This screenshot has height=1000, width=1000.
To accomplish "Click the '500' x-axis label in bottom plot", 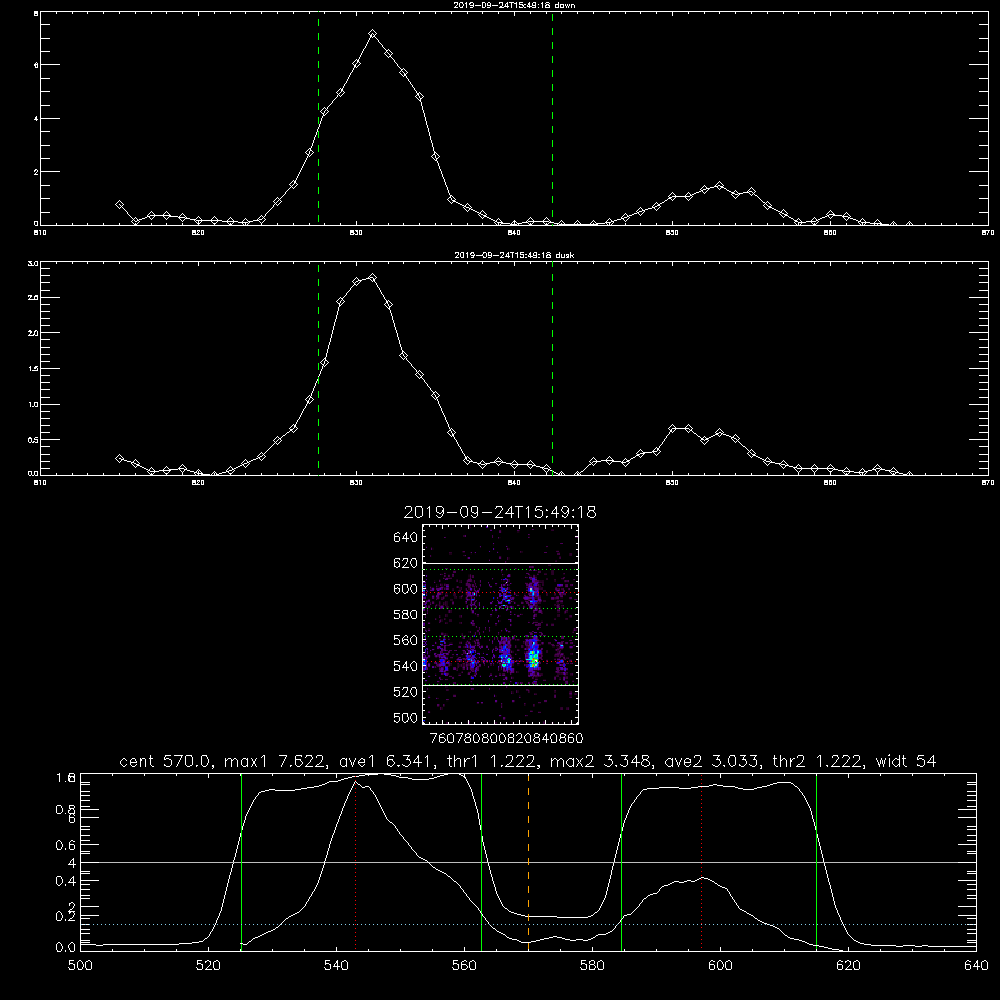I will (x=80, y=966).
